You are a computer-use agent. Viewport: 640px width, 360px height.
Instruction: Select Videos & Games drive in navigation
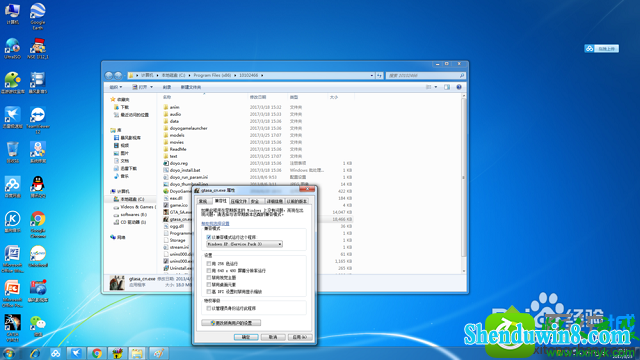135,207
